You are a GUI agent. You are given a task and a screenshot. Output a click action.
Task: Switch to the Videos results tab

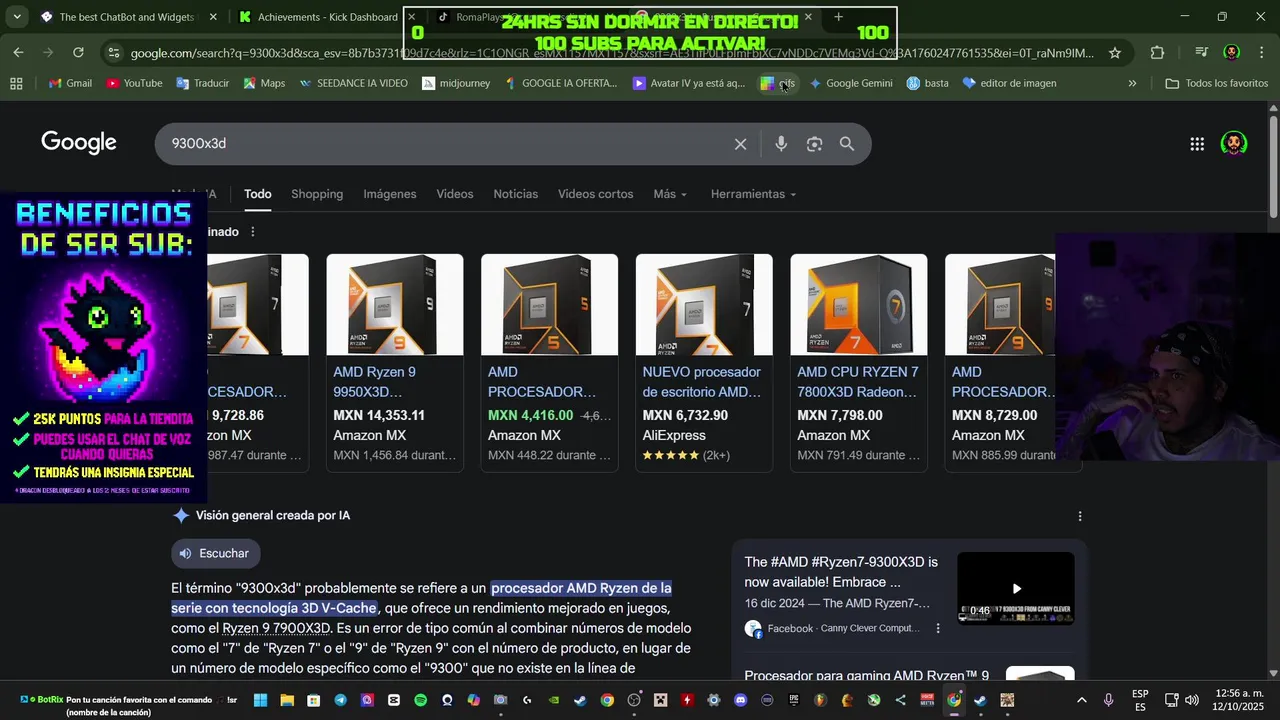point(455,194)
